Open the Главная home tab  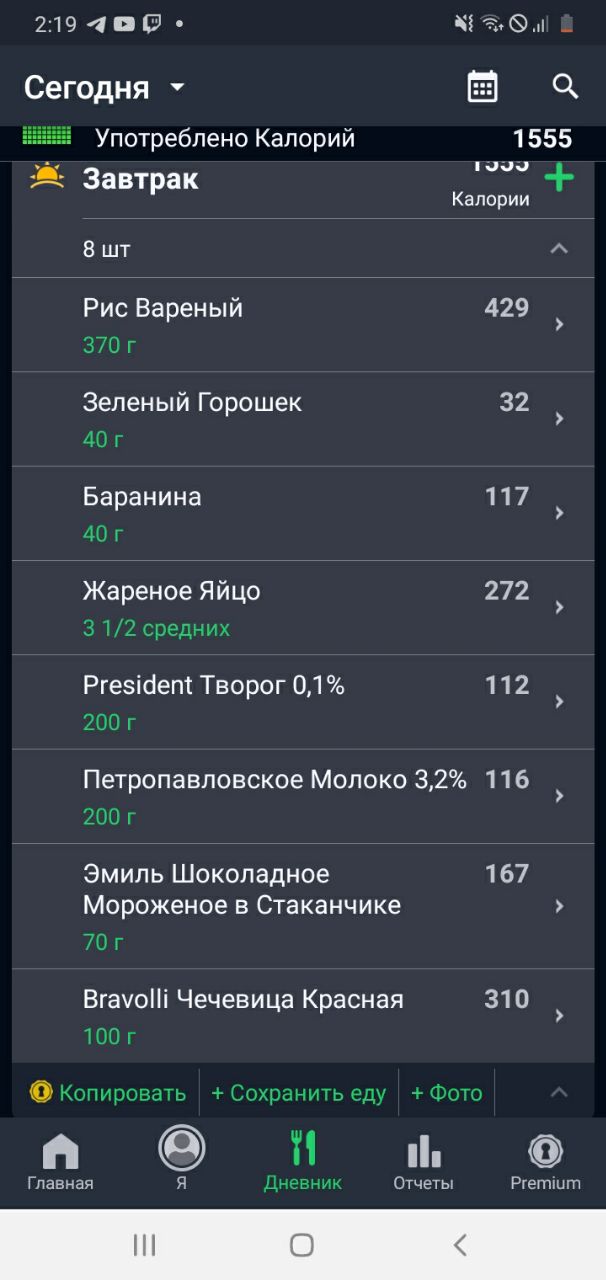coord(60,1162)
